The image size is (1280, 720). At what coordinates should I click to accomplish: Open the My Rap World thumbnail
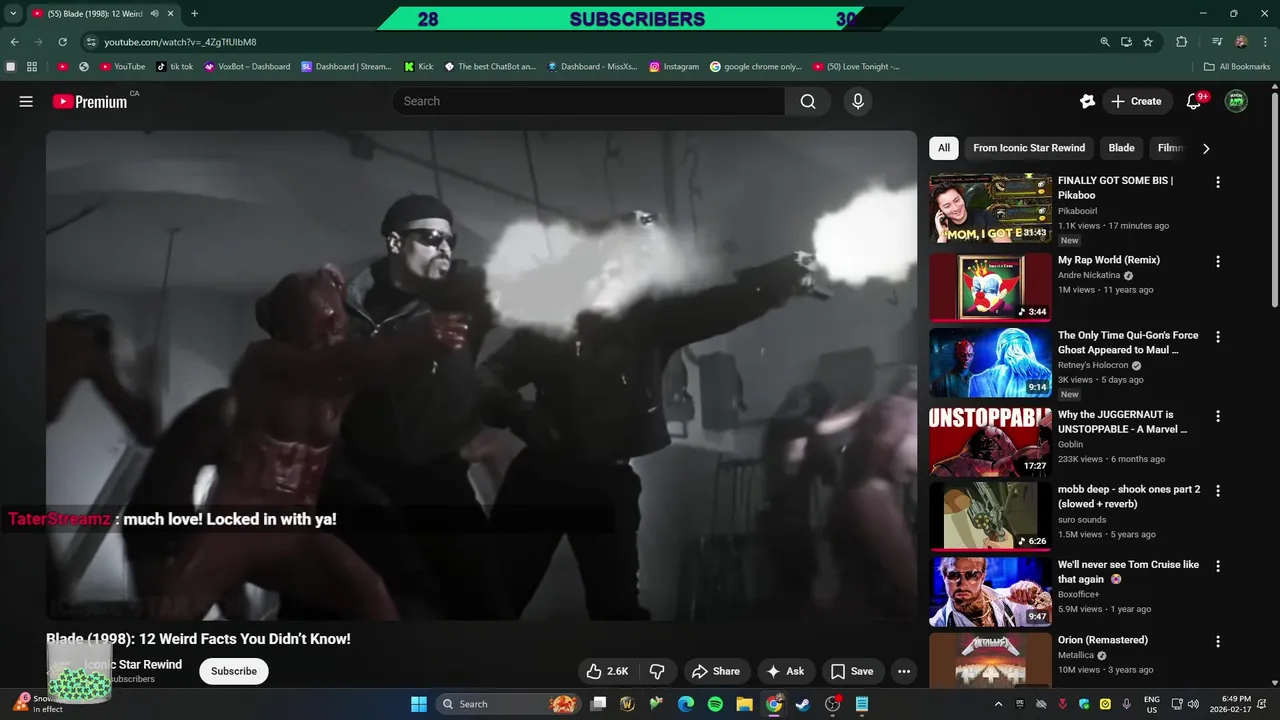pos(990,288)
